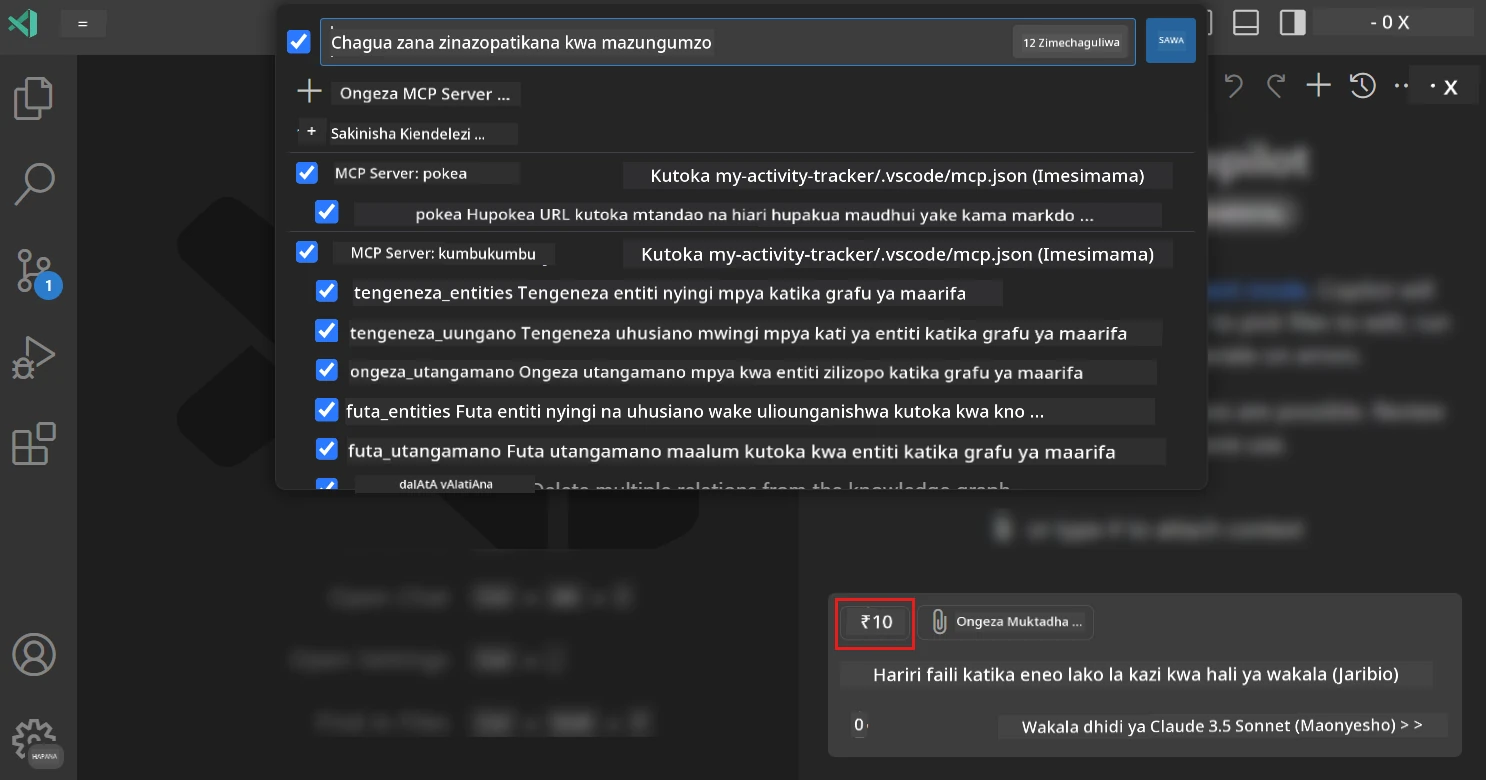The width and height of the screenshot is (1486, 780).
Task: Open the Manage gear icon
Action: tap(34, 740)
